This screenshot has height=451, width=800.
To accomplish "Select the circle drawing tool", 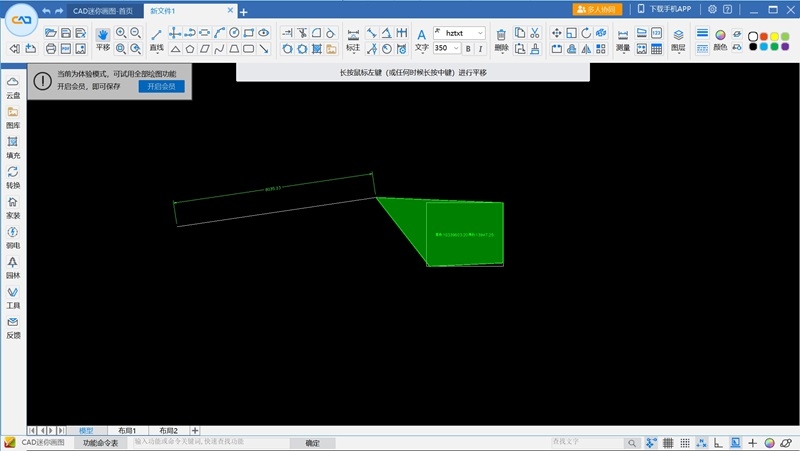I will pos(234,33).
